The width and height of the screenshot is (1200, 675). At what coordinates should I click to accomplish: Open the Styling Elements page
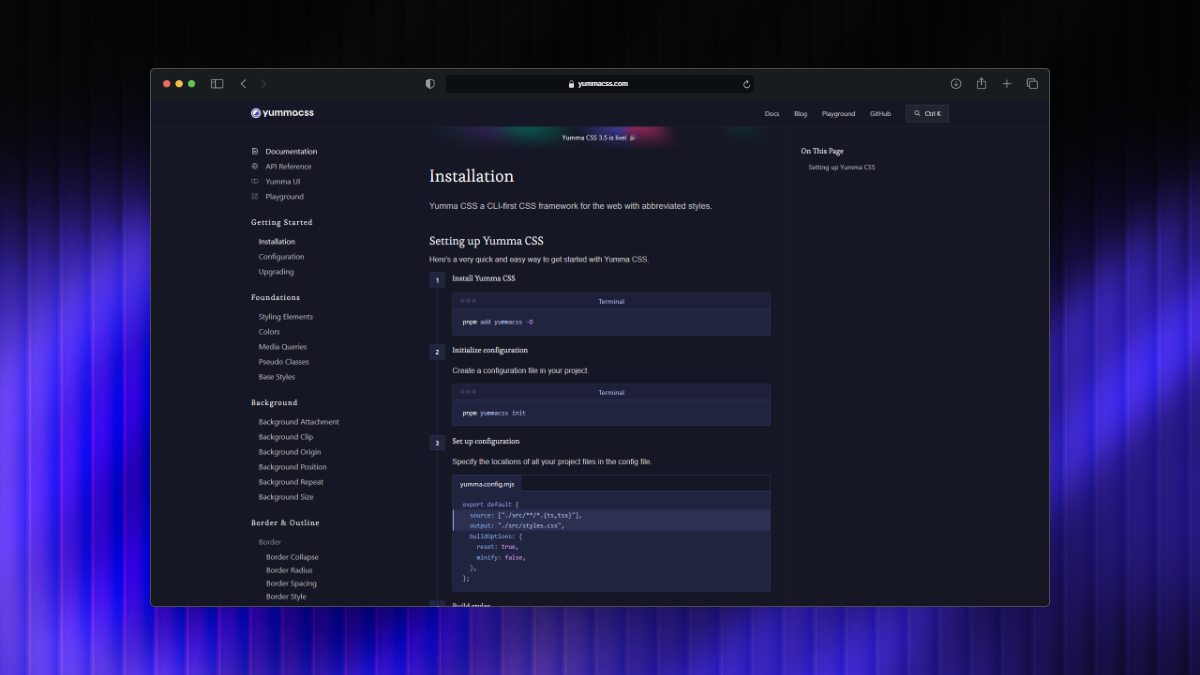pos(285,317)
